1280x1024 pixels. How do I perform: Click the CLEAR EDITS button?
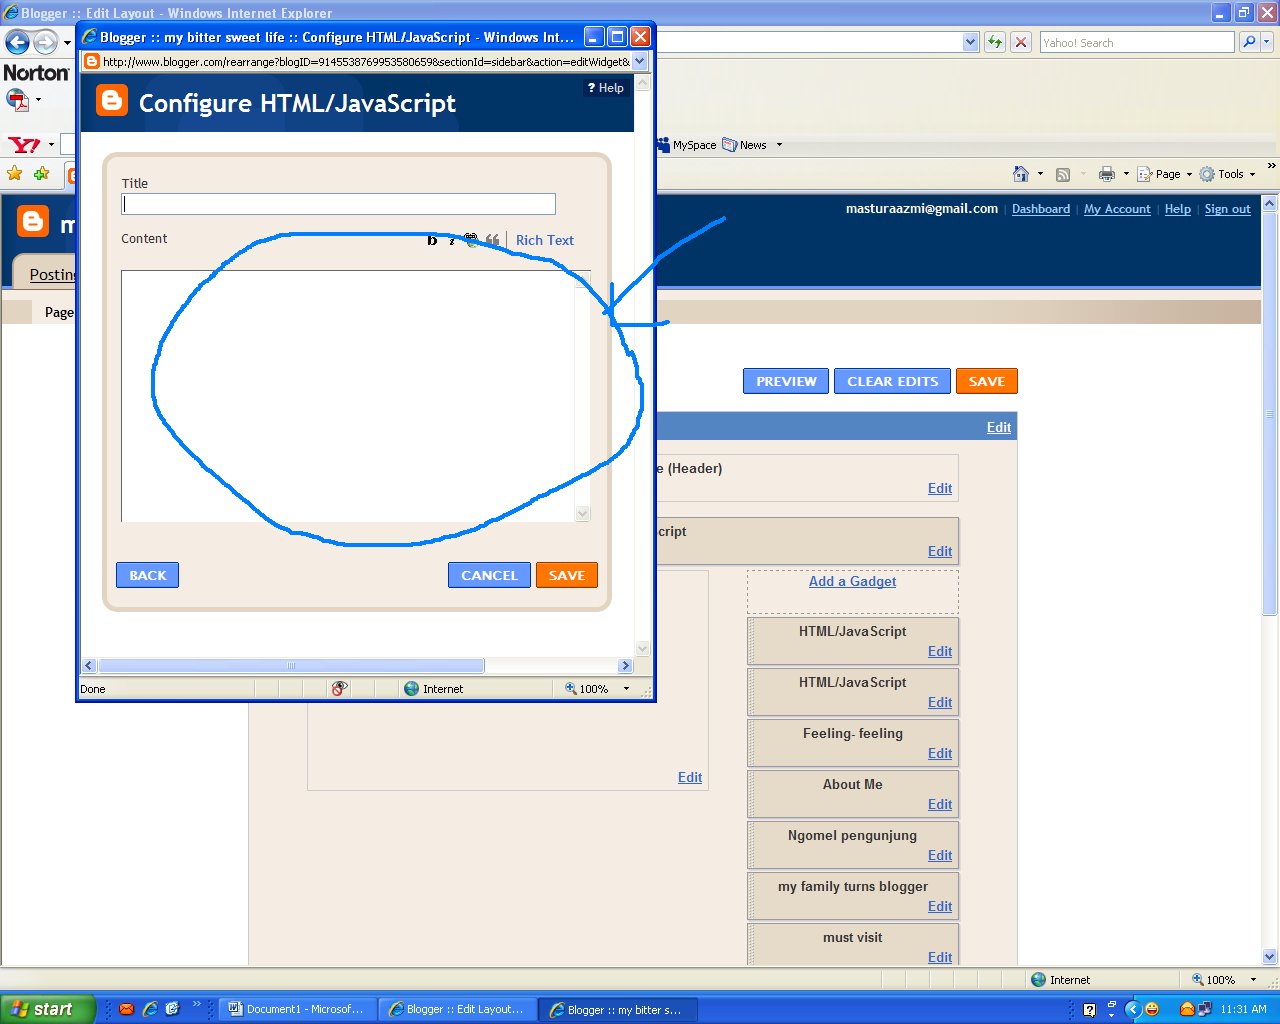893,381
